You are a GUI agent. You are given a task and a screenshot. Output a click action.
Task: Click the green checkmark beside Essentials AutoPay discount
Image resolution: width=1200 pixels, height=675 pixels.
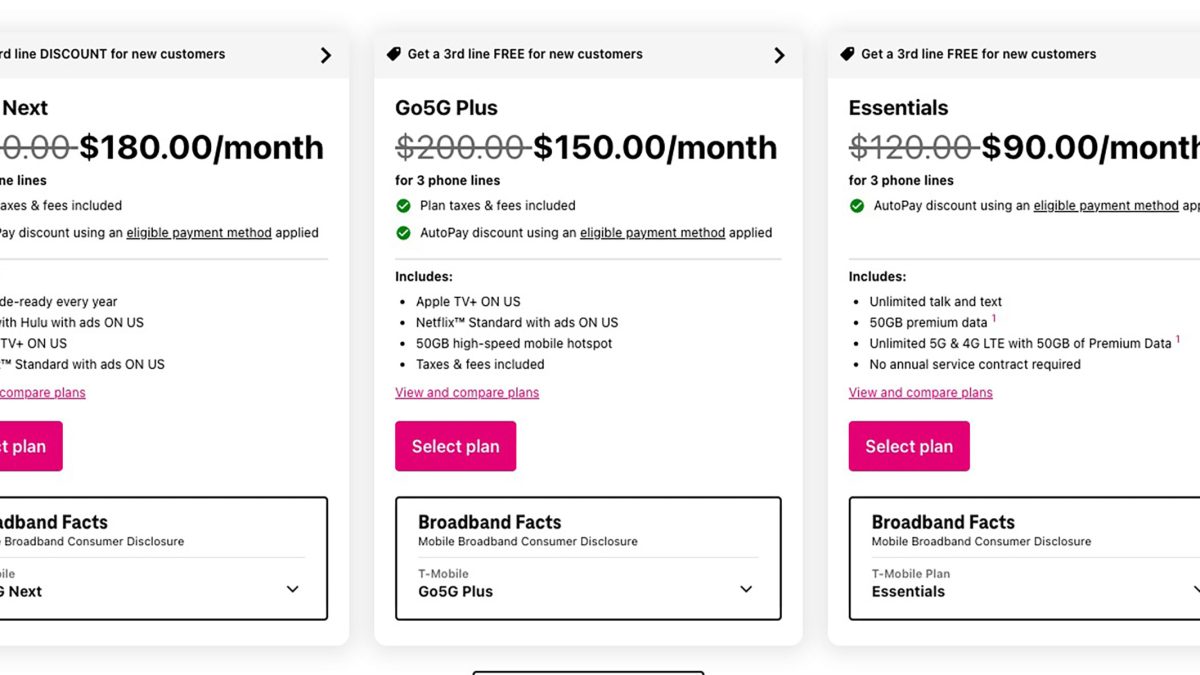click(x=857, y=206)
